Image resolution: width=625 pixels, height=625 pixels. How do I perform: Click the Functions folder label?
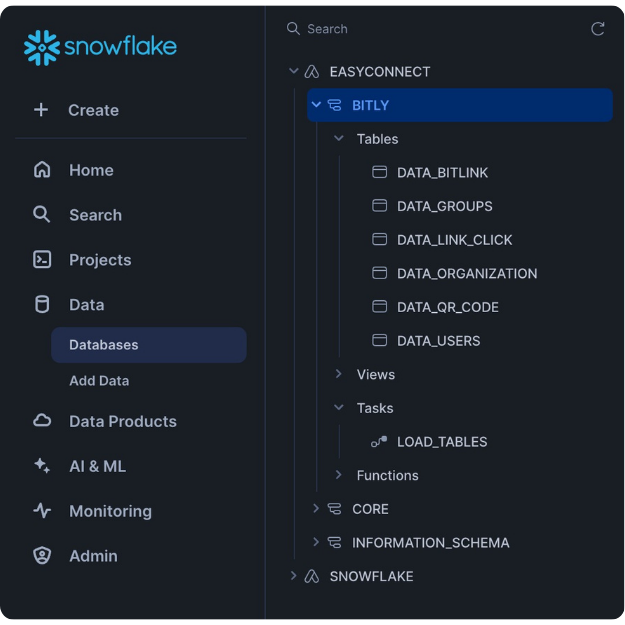coord(387,475)
